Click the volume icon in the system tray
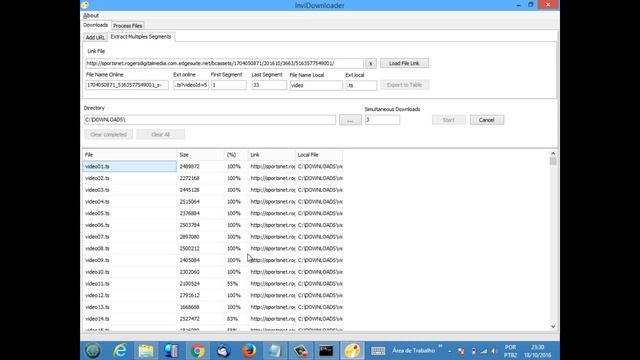Image resolution: width=640 pixels, height=360 pixels. [x=494, y=351]
